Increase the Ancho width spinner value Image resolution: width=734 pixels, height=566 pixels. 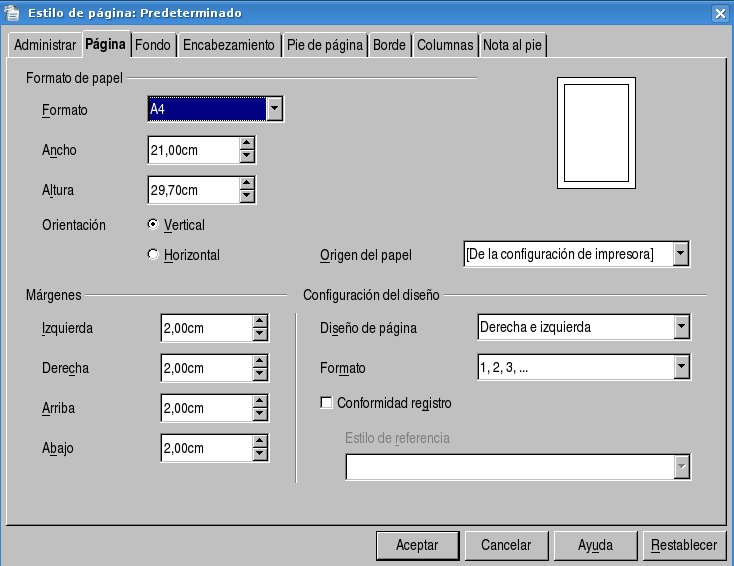coord(247,143)
